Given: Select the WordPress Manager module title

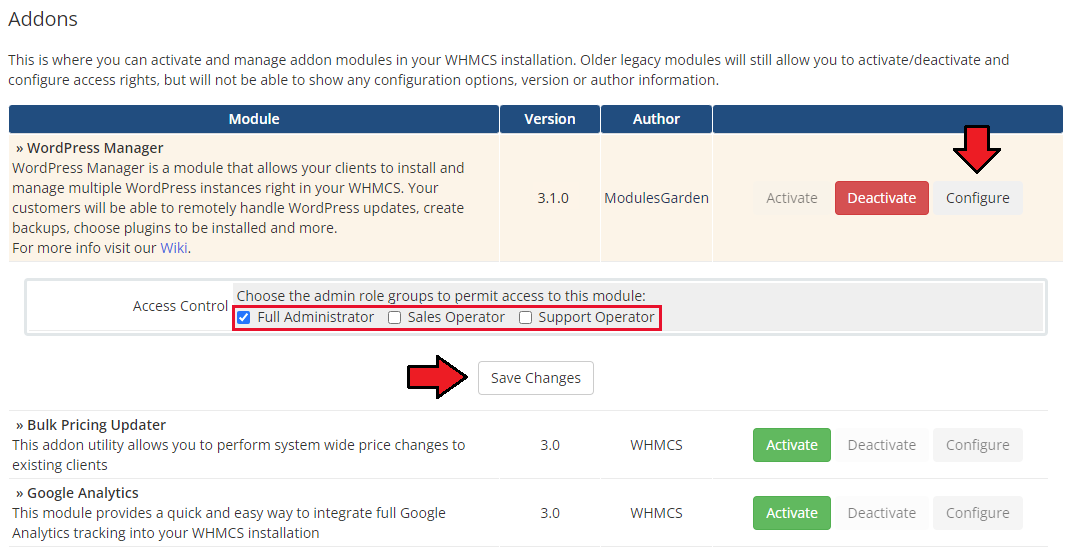Looking at the screenshot, I should (x=95, y=148).
